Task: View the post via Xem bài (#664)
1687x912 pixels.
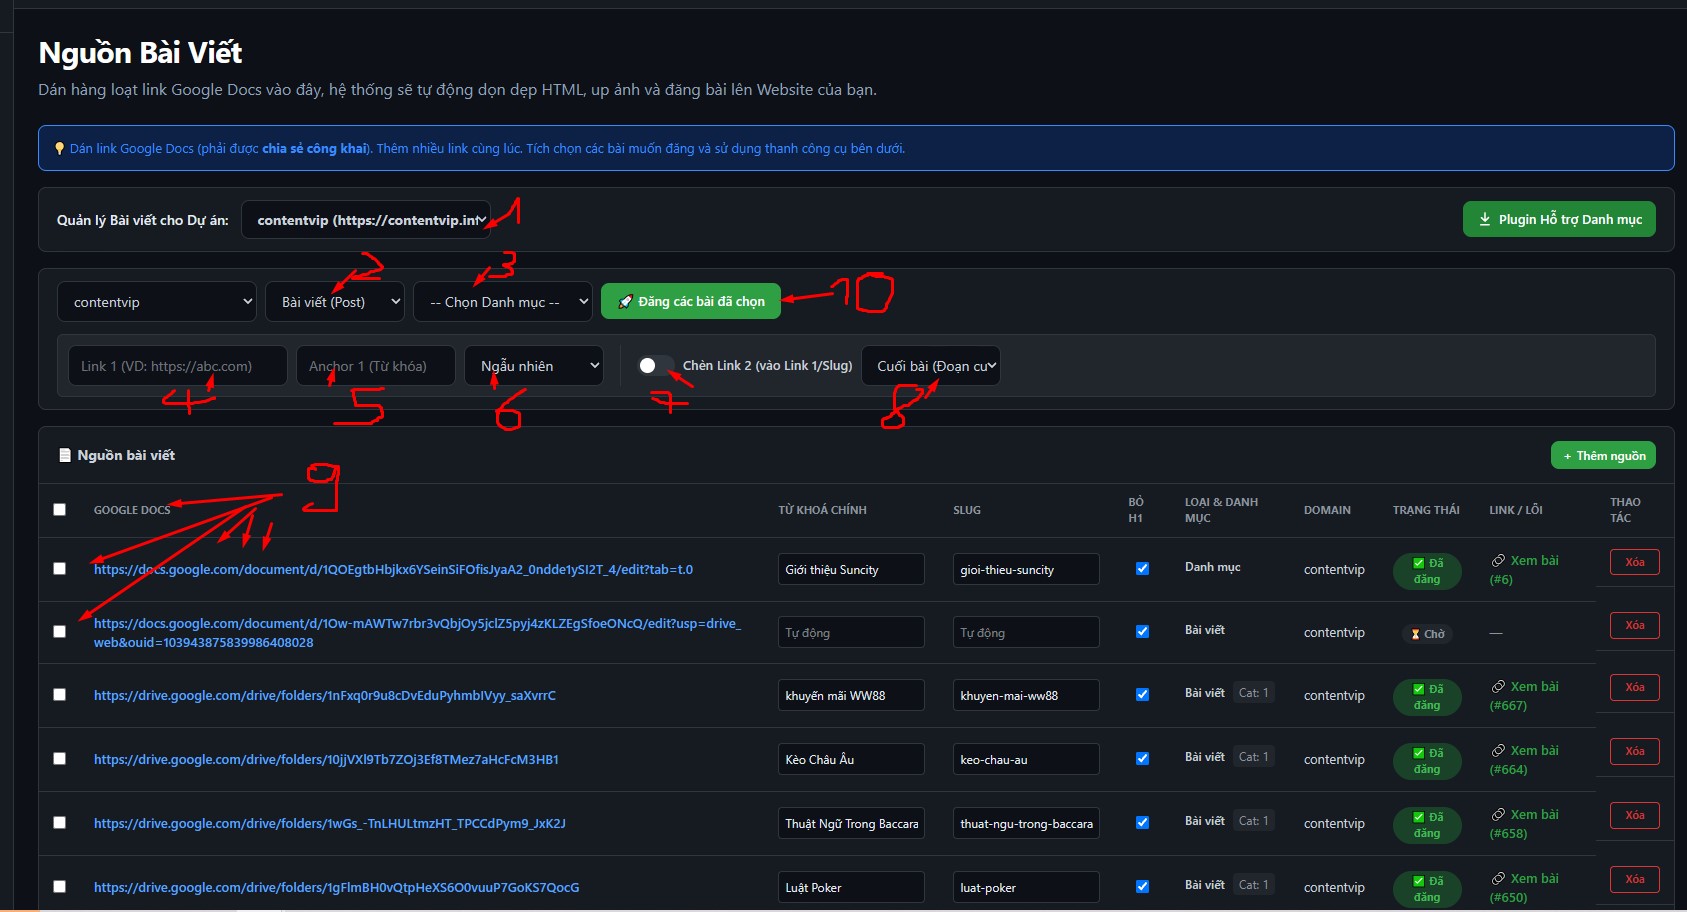Action: pyautogui.click(x=1525, y=760)
